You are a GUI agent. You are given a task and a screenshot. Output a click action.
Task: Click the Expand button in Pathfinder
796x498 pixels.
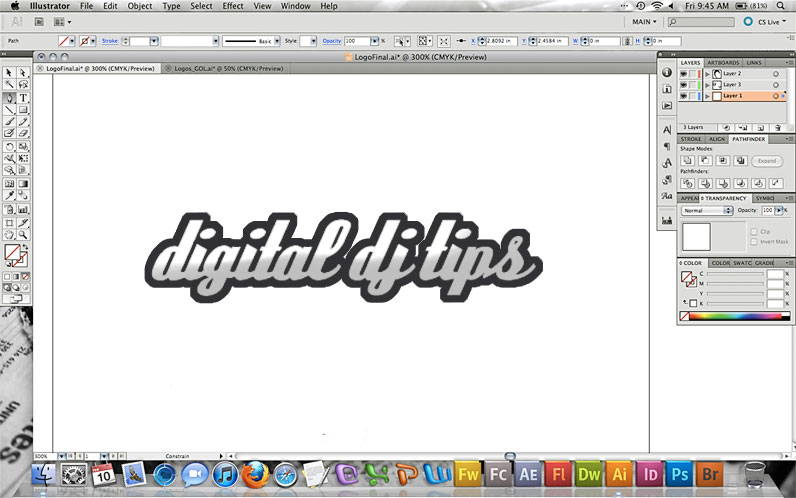click(767, 161)
